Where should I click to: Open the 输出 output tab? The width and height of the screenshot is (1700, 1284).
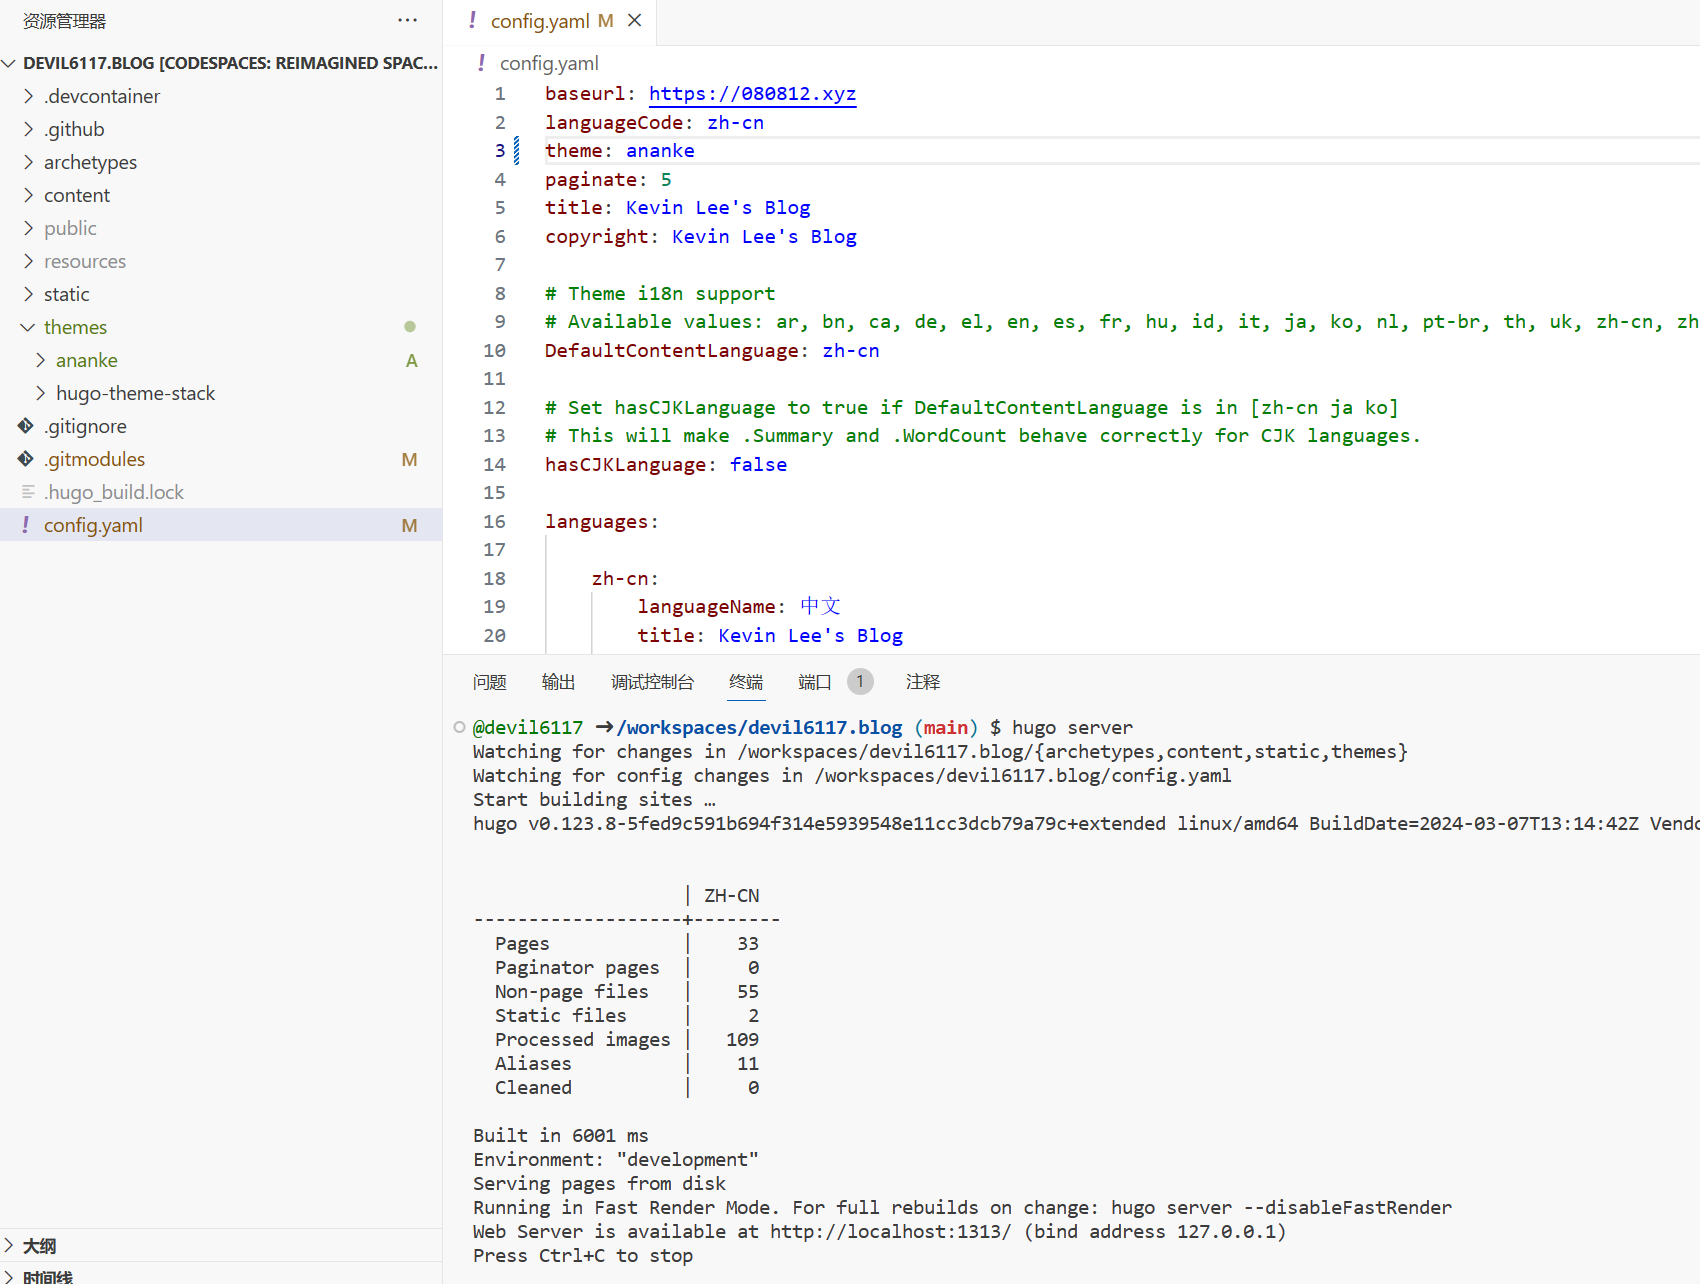(558, 682)
